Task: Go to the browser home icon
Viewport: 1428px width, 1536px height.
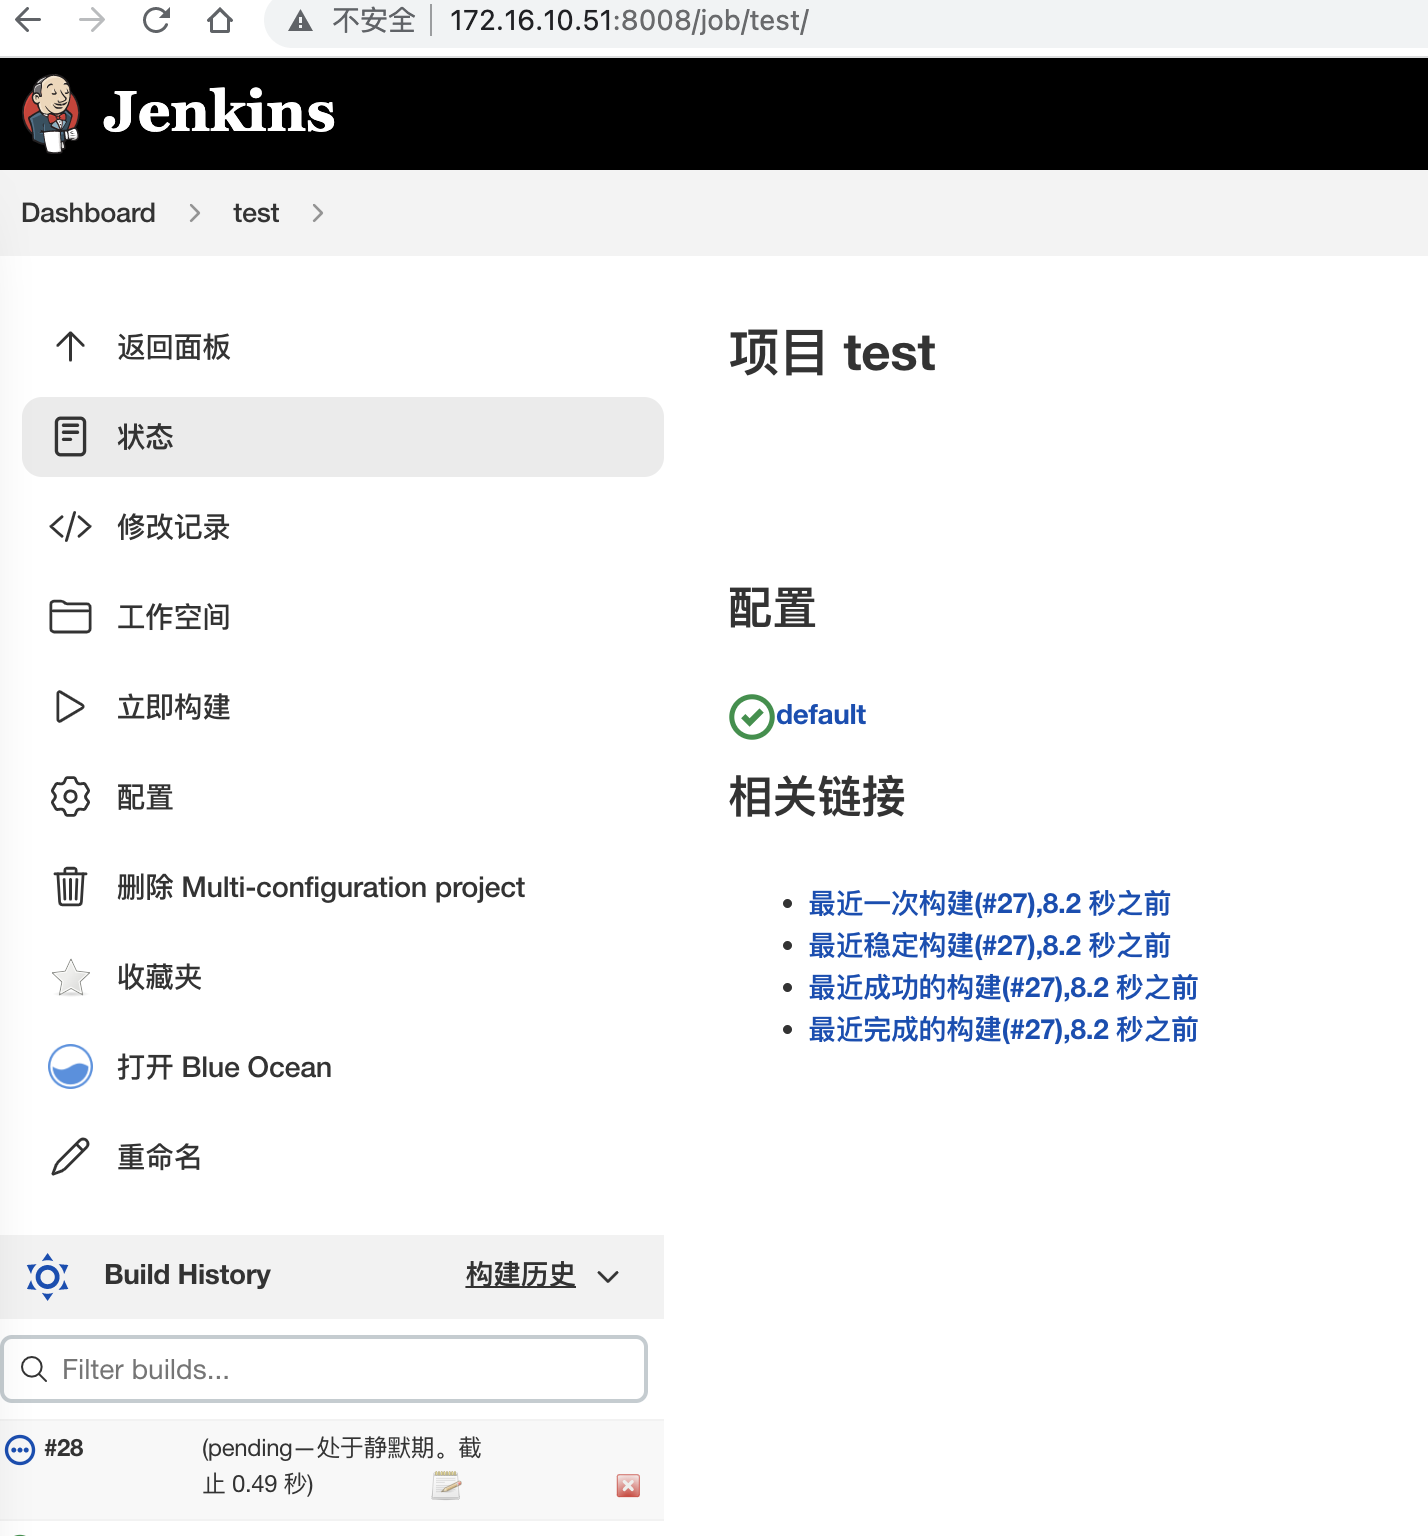Action: click(220, 20)
